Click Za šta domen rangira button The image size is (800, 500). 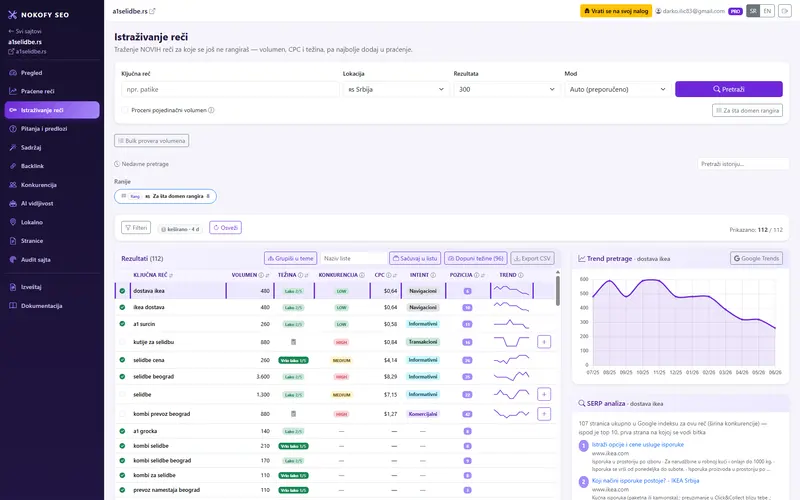[x=747, y=110]
